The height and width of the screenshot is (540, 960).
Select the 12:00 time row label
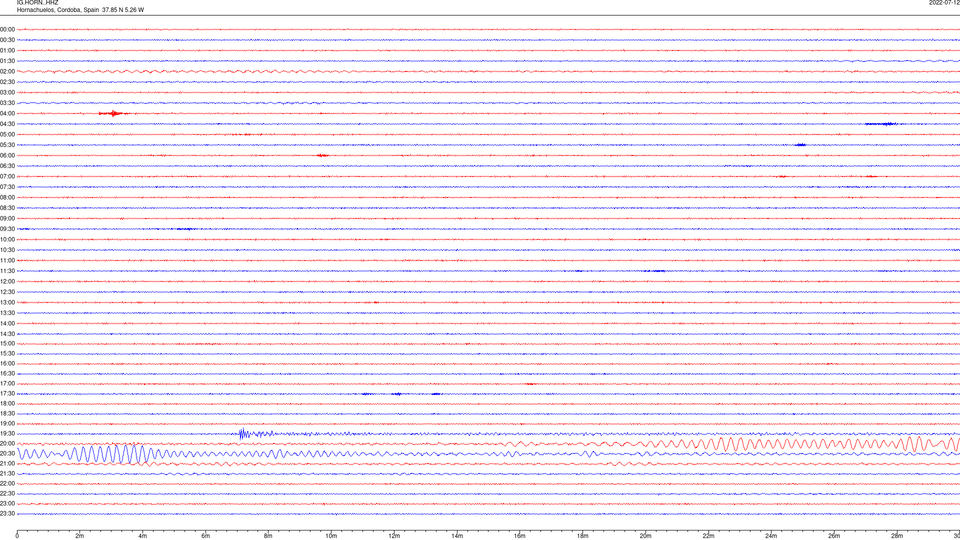[x=7, y=281]
